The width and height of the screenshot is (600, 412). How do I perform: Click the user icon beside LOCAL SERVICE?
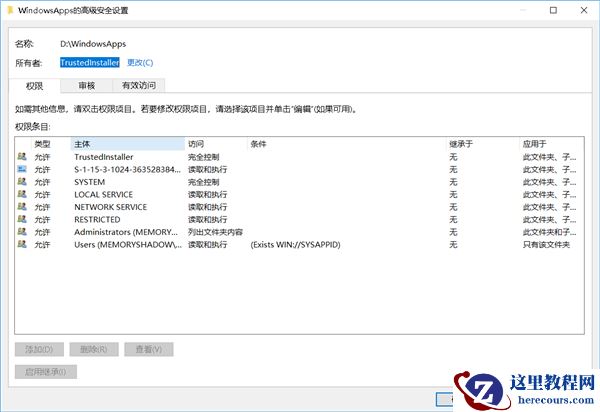coord(22,194)
